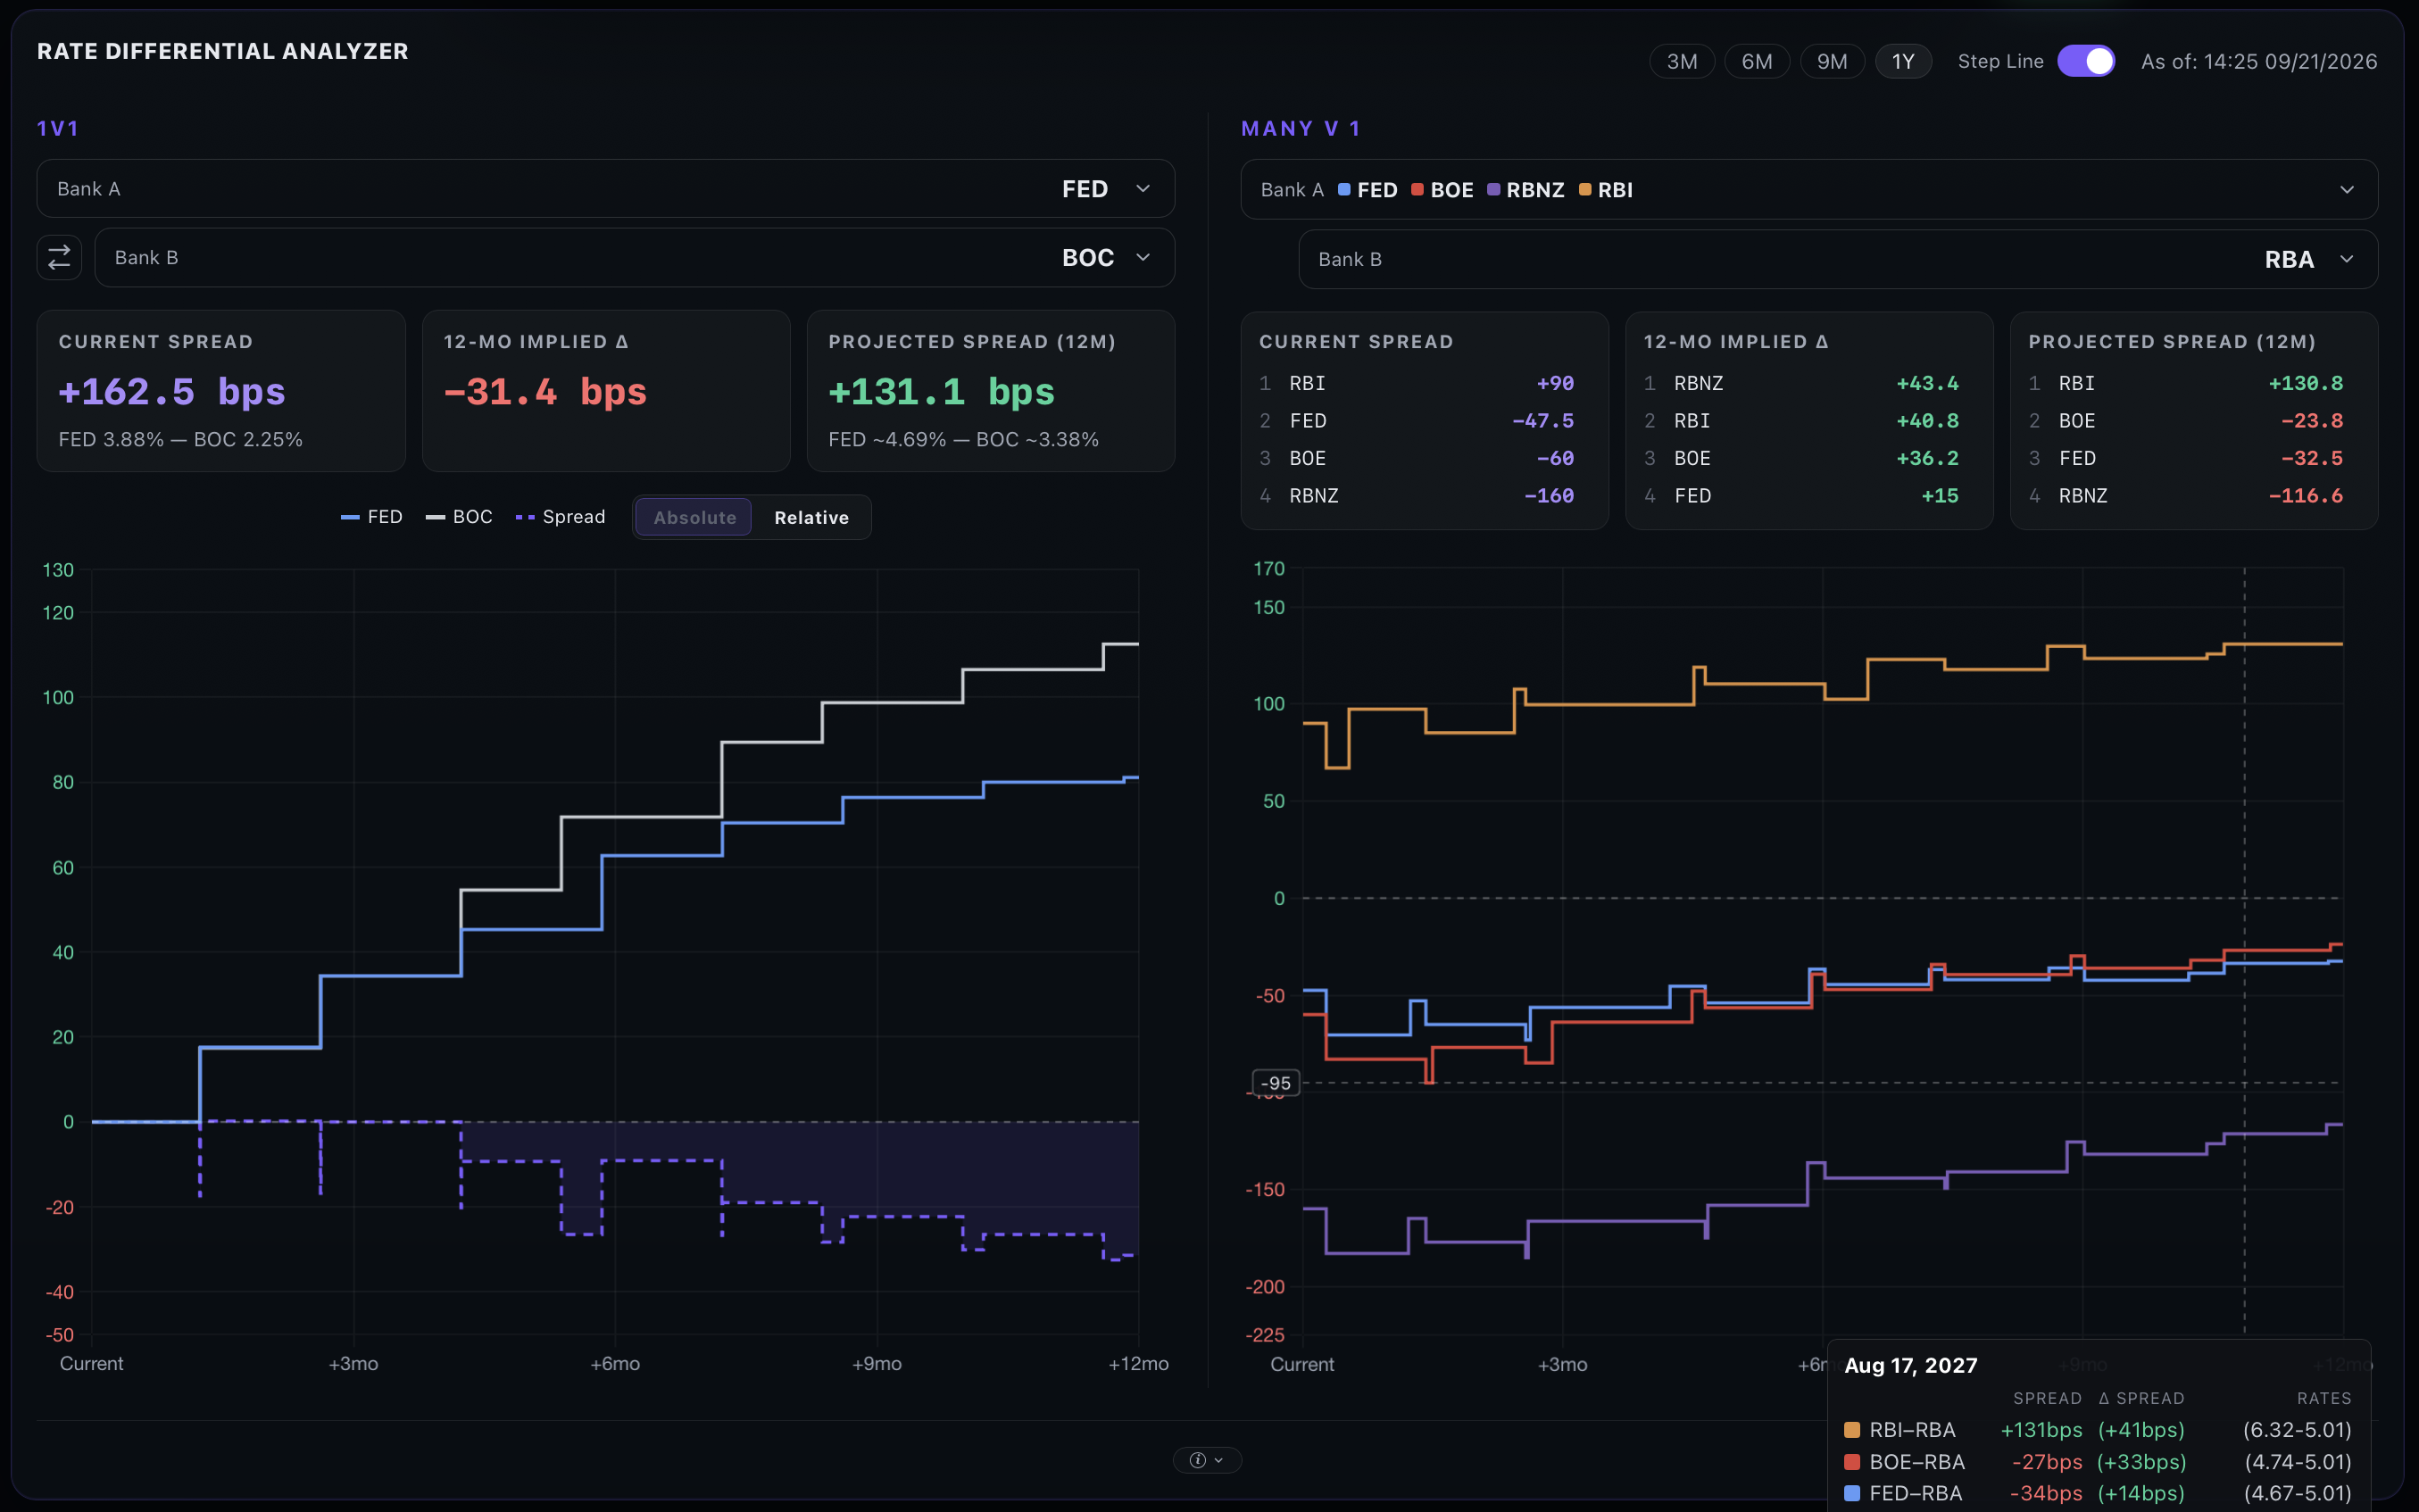Switch time range to 6M
The image size is (2419, 1512).
pyautogui.click(x=1757, y=61)
